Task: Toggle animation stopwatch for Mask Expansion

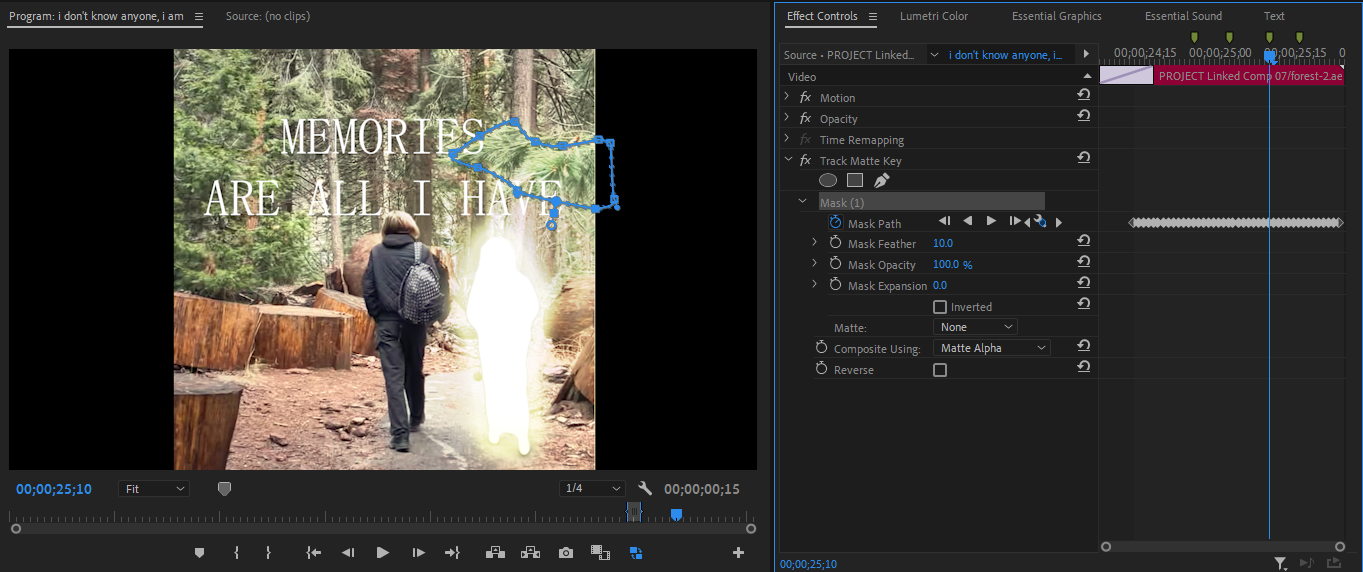Action: coord(835,285)
